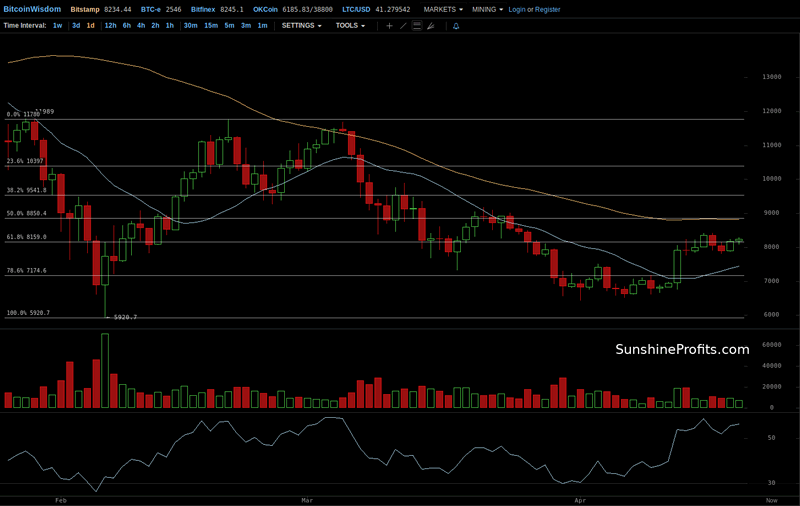800x506 pixels.
Task: Open the MINING dropdown
Action: (487, 10)
